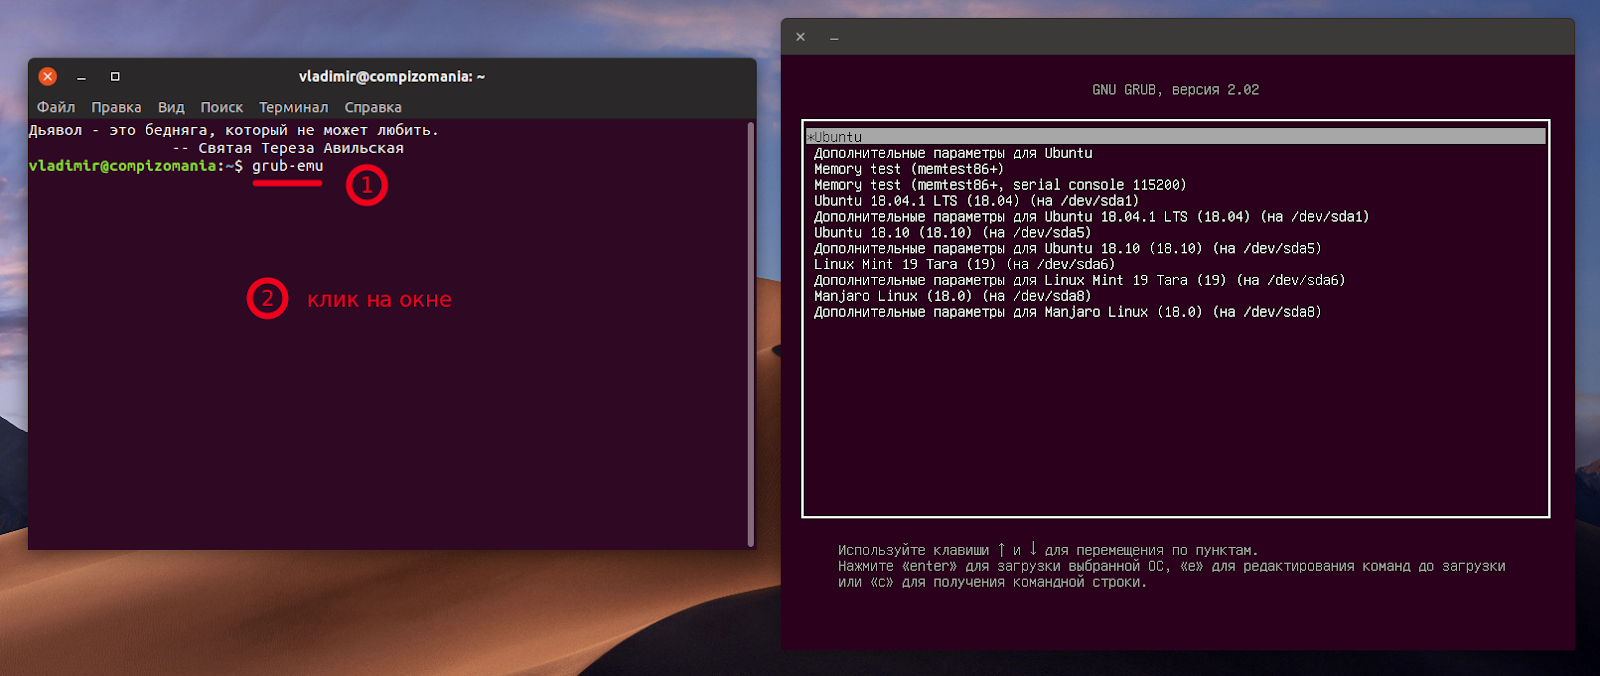Maximize the vladimir@compizomania terminal window
The height and width of the screenshot is (676, 1600).
tap(115, 77)
